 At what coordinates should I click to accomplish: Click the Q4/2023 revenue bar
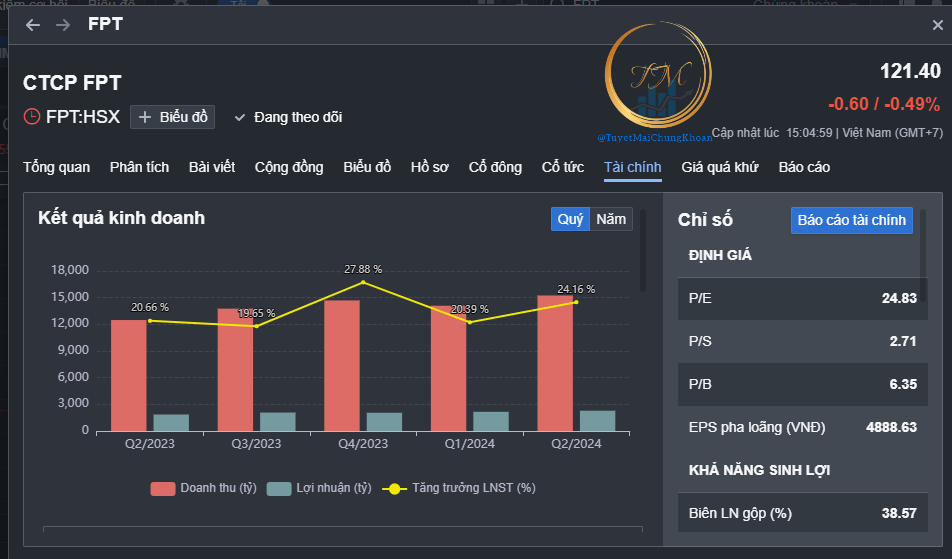click(341, 365)
